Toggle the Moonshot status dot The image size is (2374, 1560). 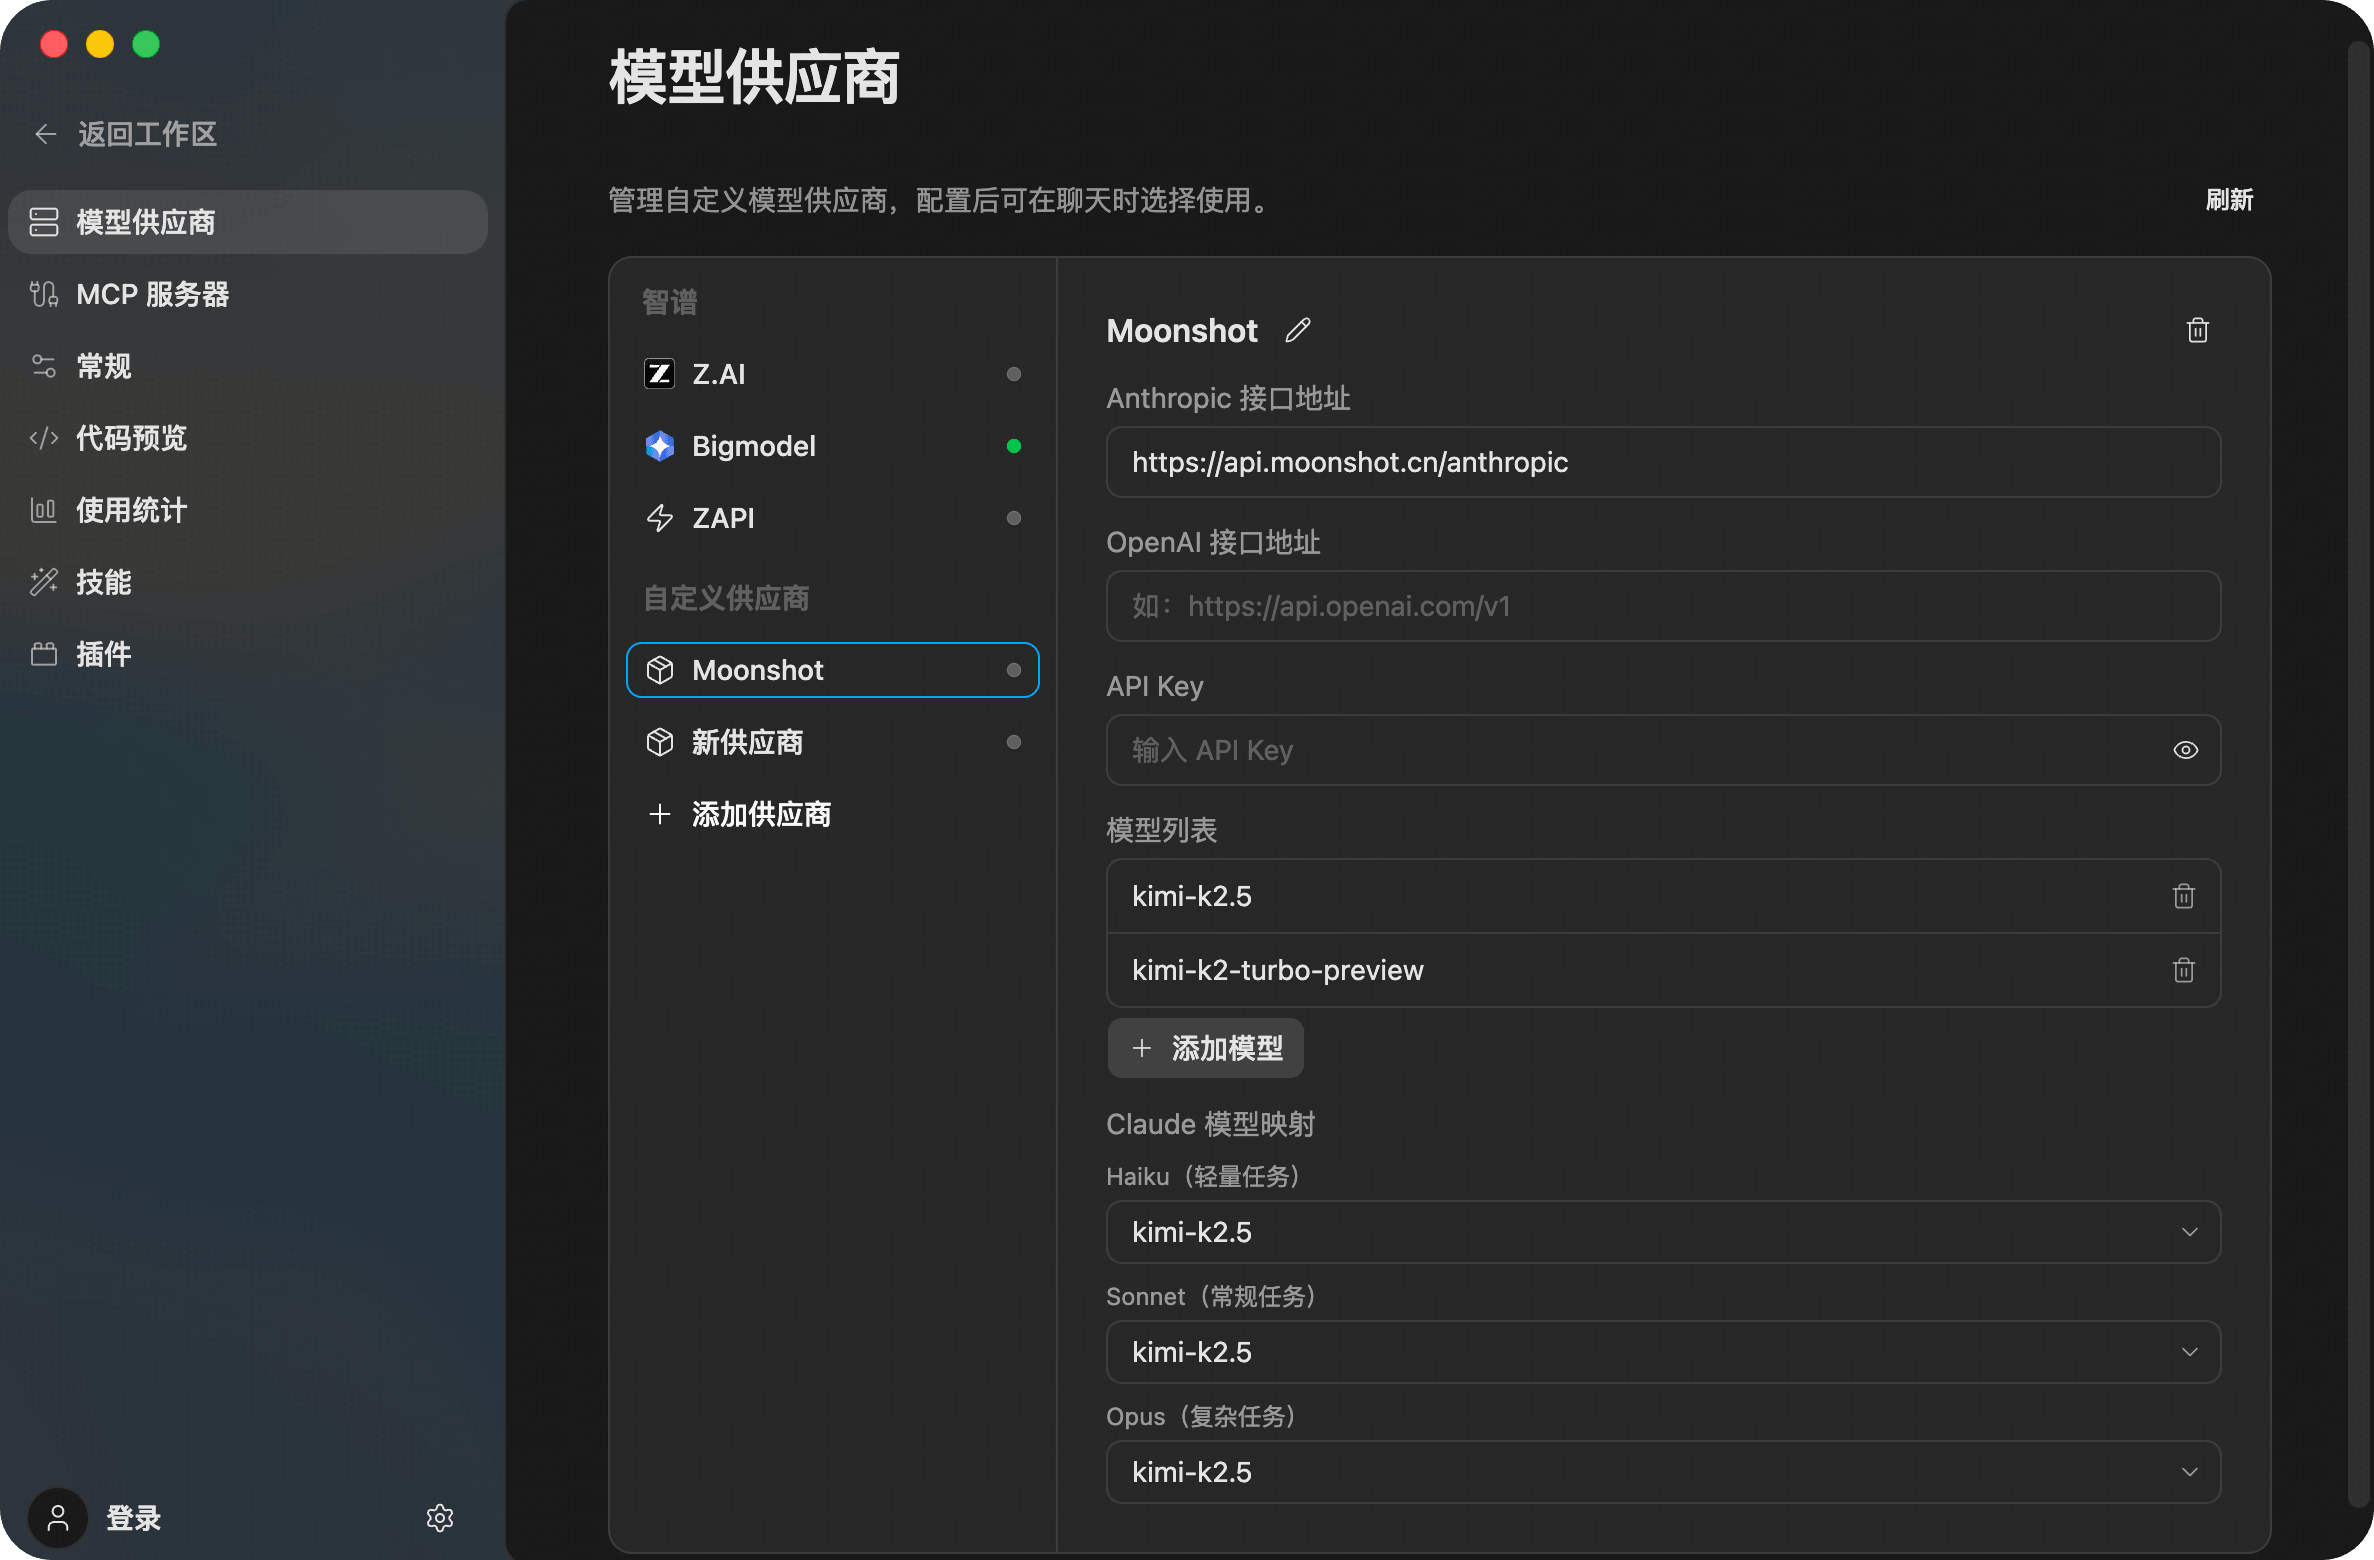[x=1014, y=670]
